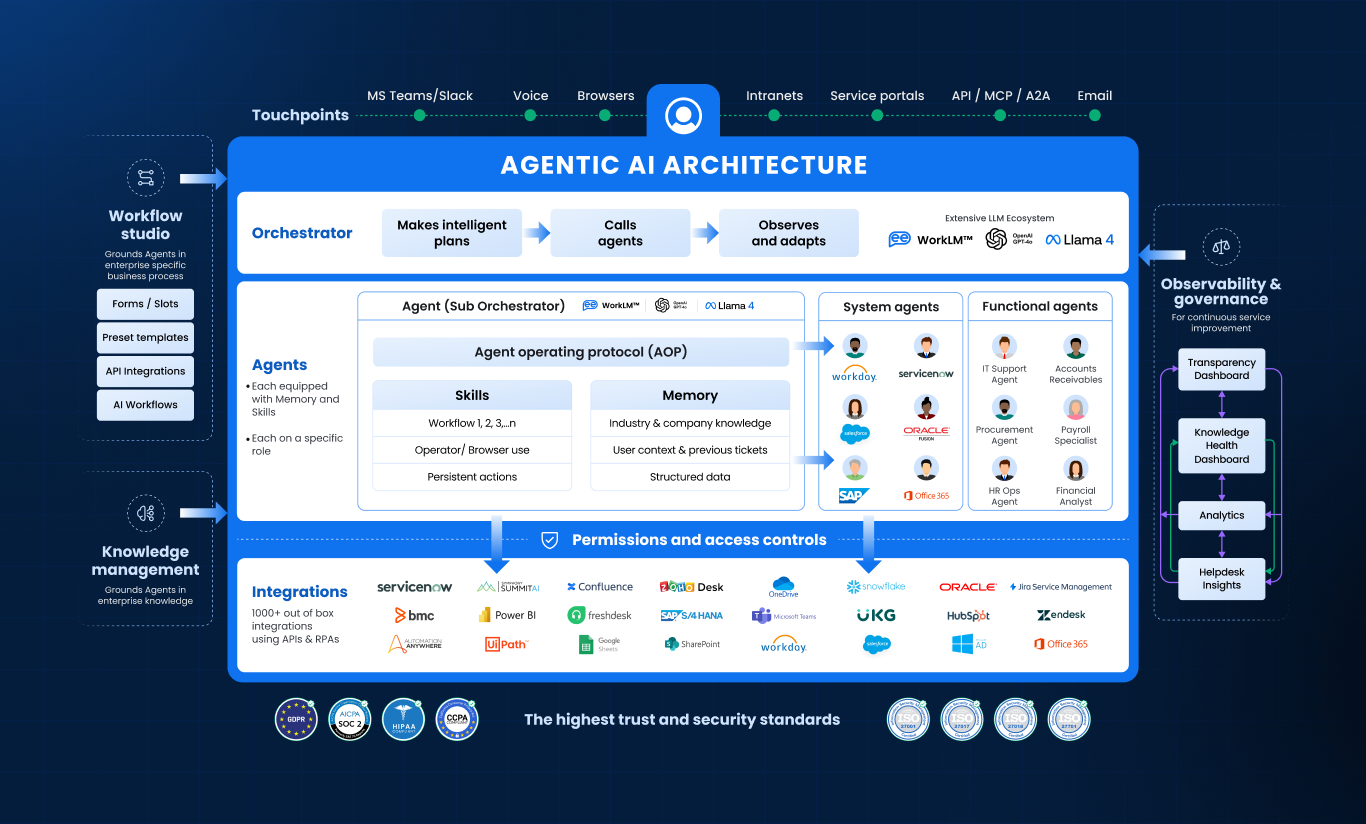Viewport: 1366px width, 824px height.
Task: Open the Transparency Dashboard
Action: (x=1221, y=369)
